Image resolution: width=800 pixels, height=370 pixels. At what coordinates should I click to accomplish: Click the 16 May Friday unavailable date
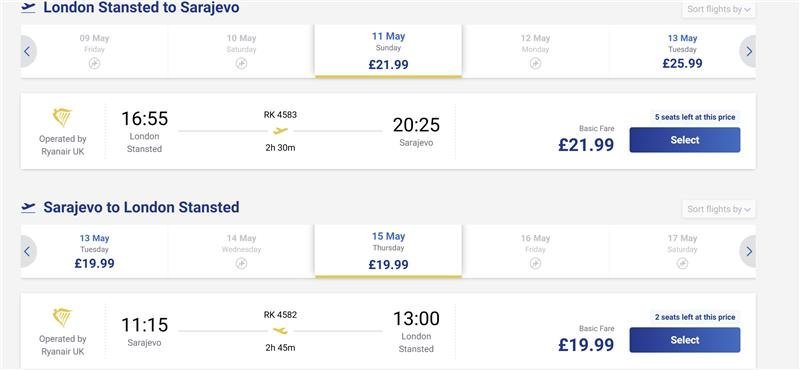pyautogui.click(x=535, y=251)
